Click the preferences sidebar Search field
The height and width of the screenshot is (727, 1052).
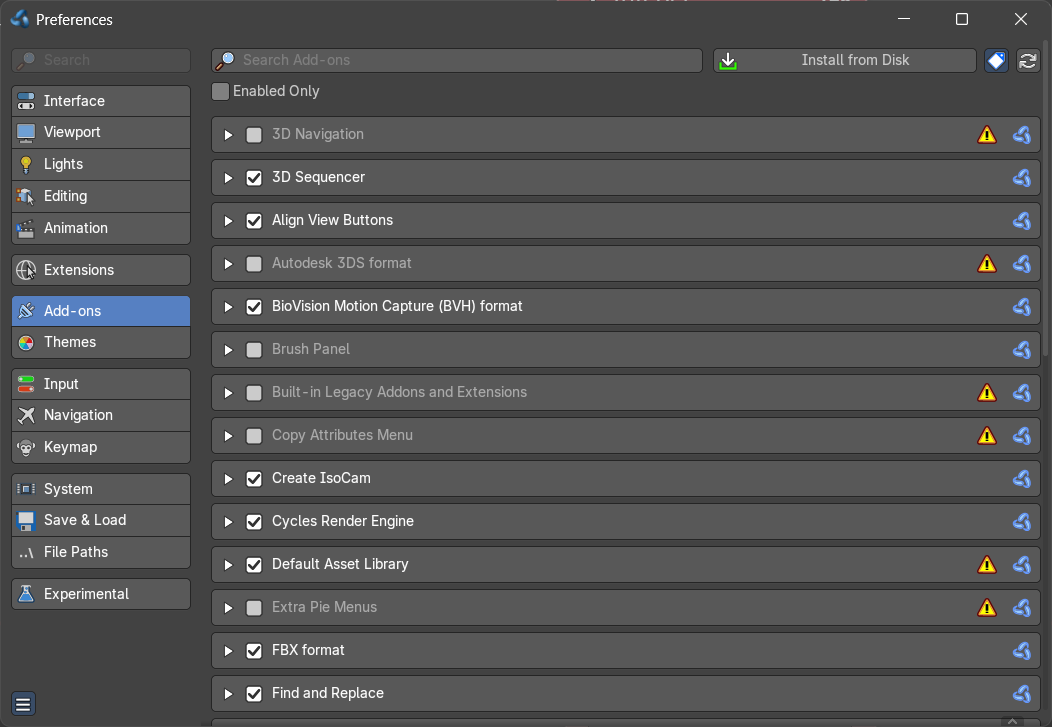101,60
